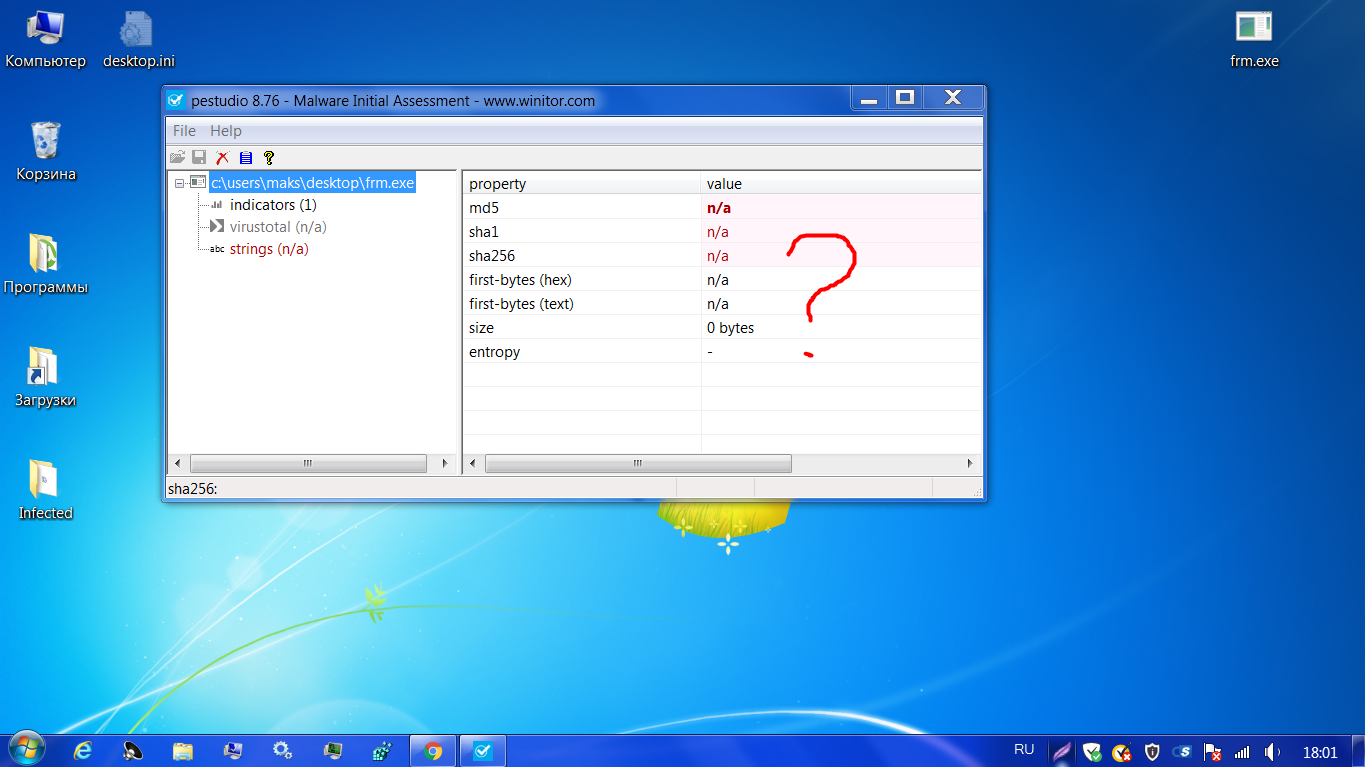The image size is (1365, 767).
Task: Click the property table scrollbar left arrow
Action: pyautogui.click(x=473, y=464)
